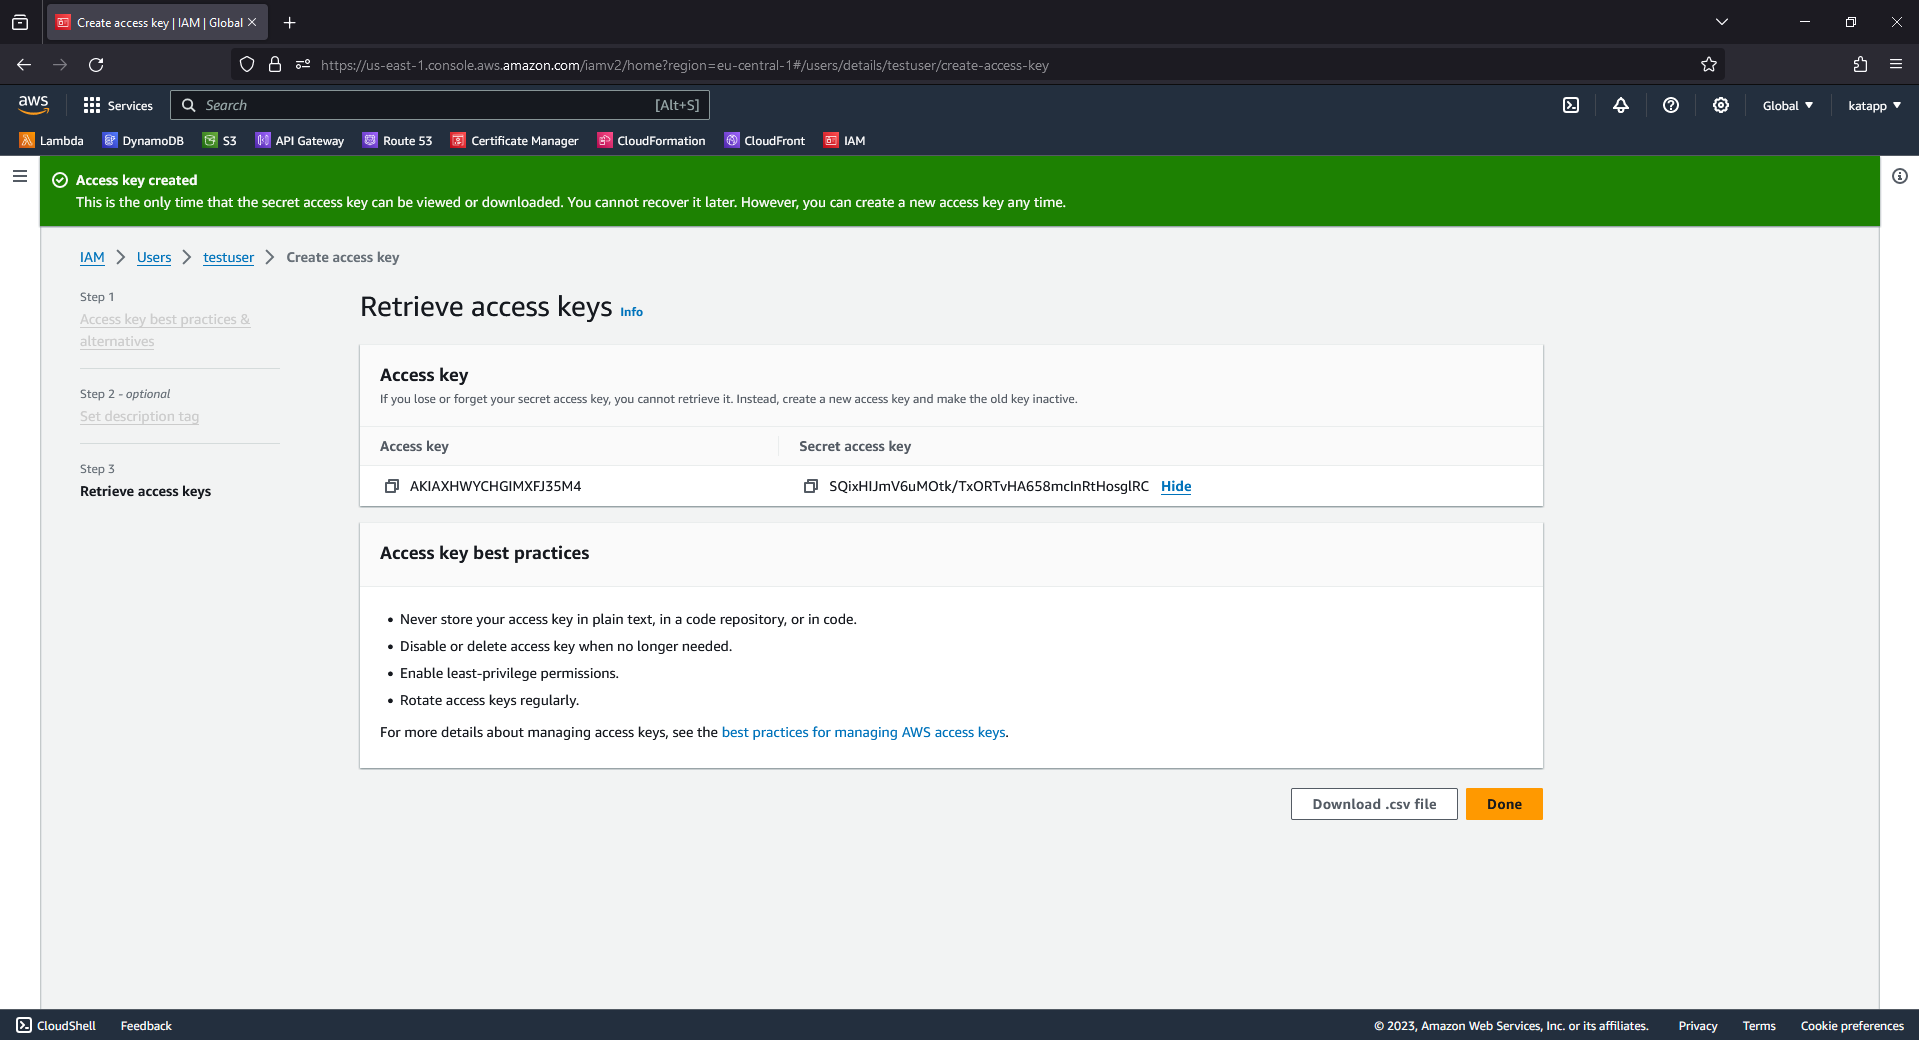
Task: Open the Services grid menu
Action: [x=118, y=105]
